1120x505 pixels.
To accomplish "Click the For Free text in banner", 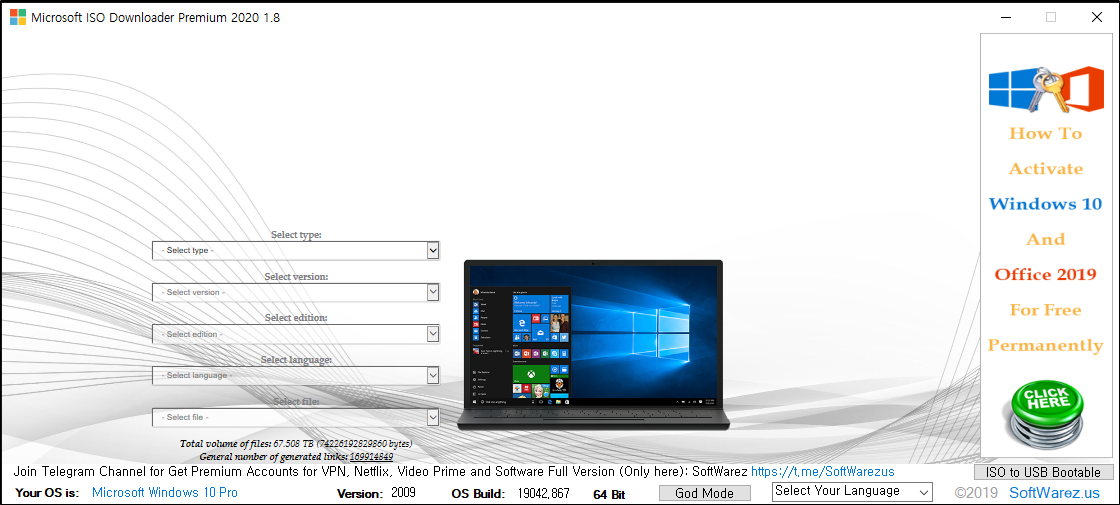I will click(1045, 310).
